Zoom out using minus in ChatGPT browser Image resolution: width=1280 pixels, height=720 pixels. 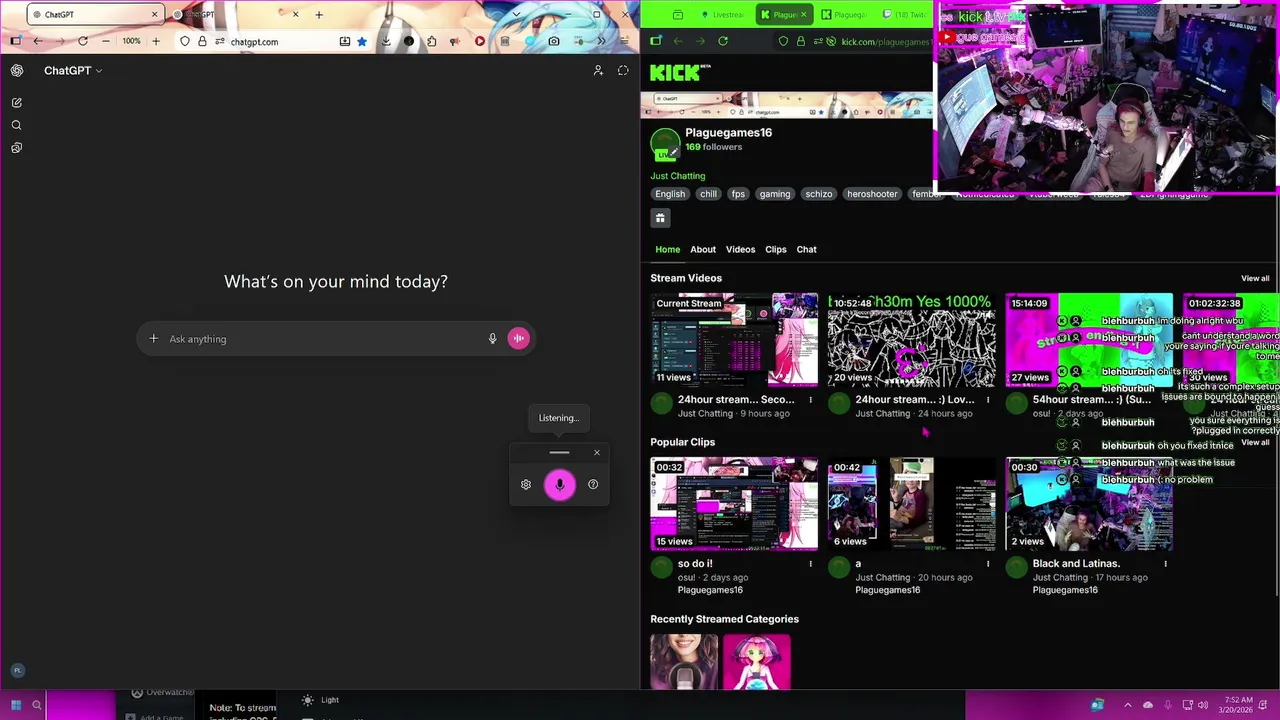[108, 41]
